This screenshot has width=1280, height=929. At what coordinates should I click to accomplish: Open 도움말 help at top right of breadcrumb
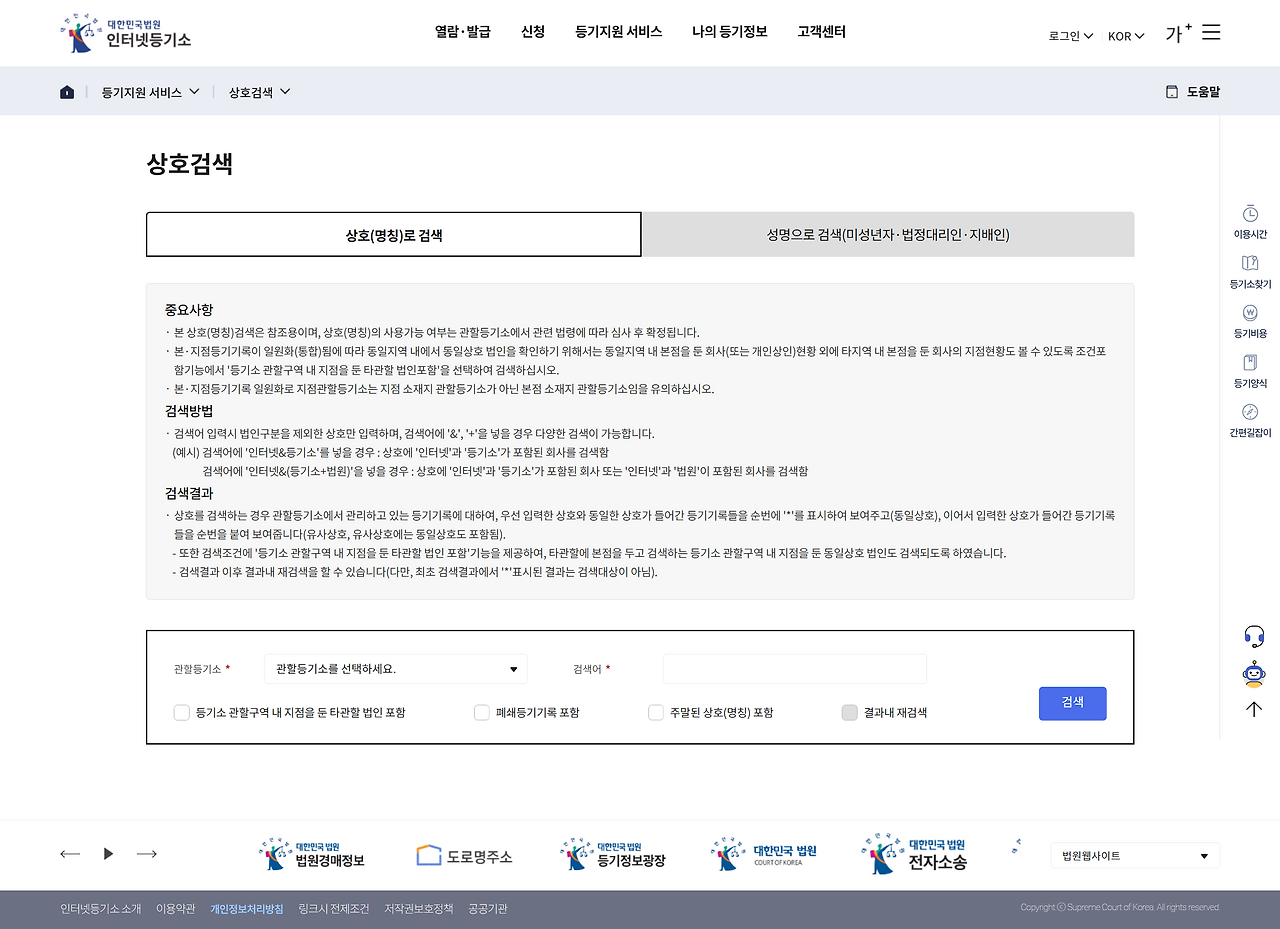click(x=1192, y=91)
